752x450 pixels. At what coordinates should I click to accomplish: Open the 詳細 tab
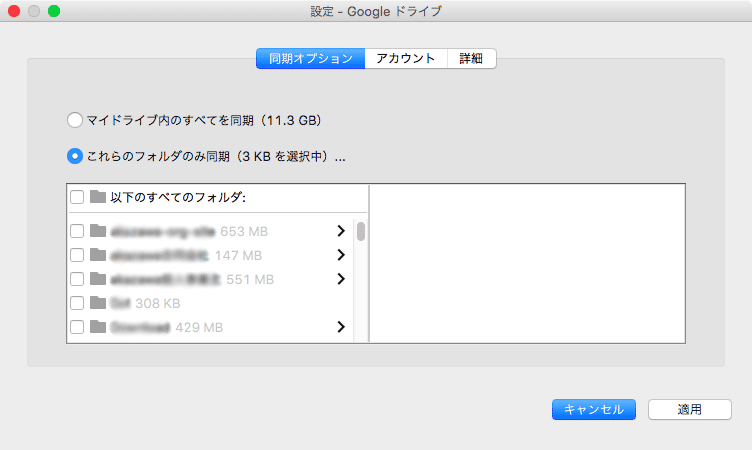coord(471,59)
